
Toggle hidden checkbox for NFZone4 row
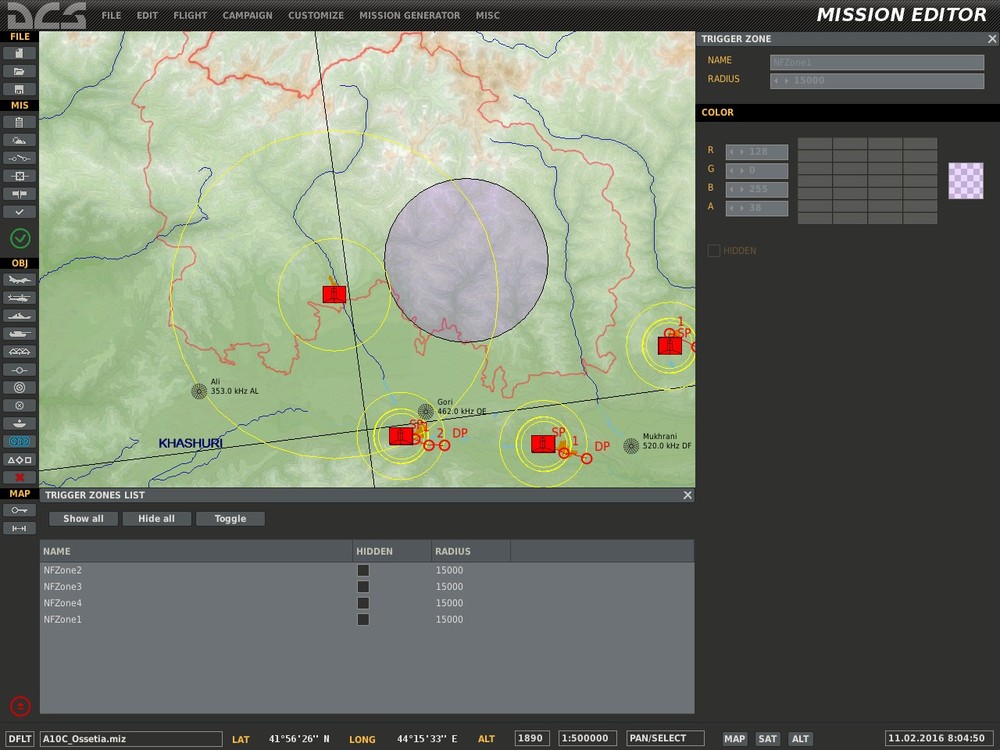click(363, 603)
